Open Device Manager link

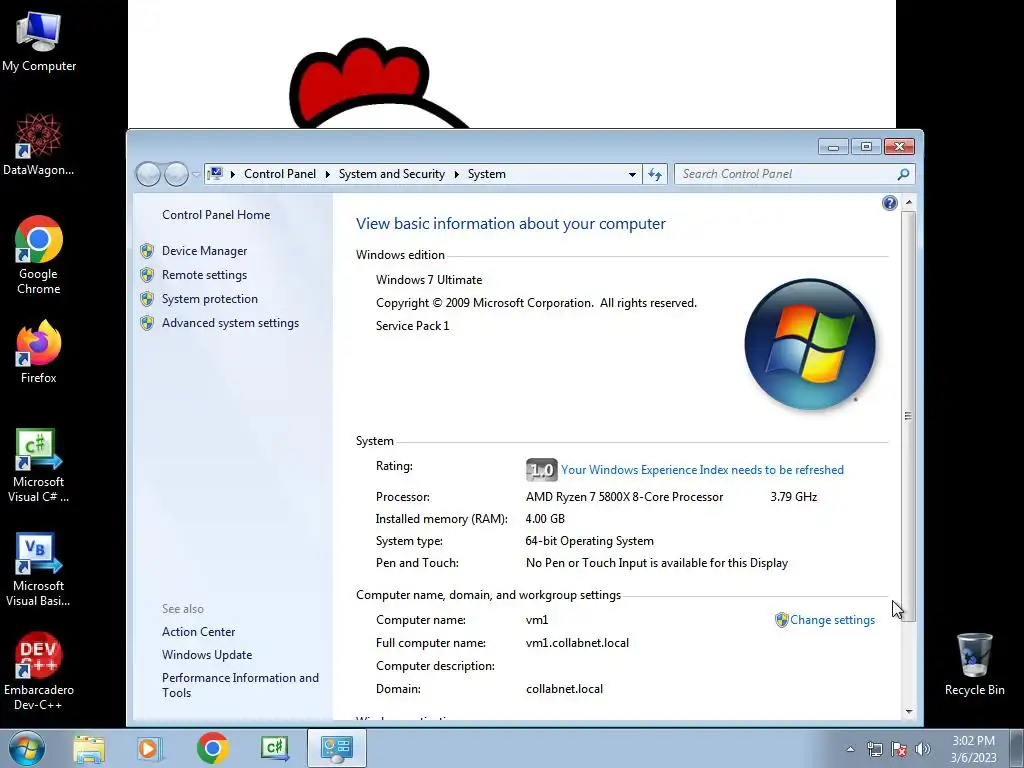(204, 251)
